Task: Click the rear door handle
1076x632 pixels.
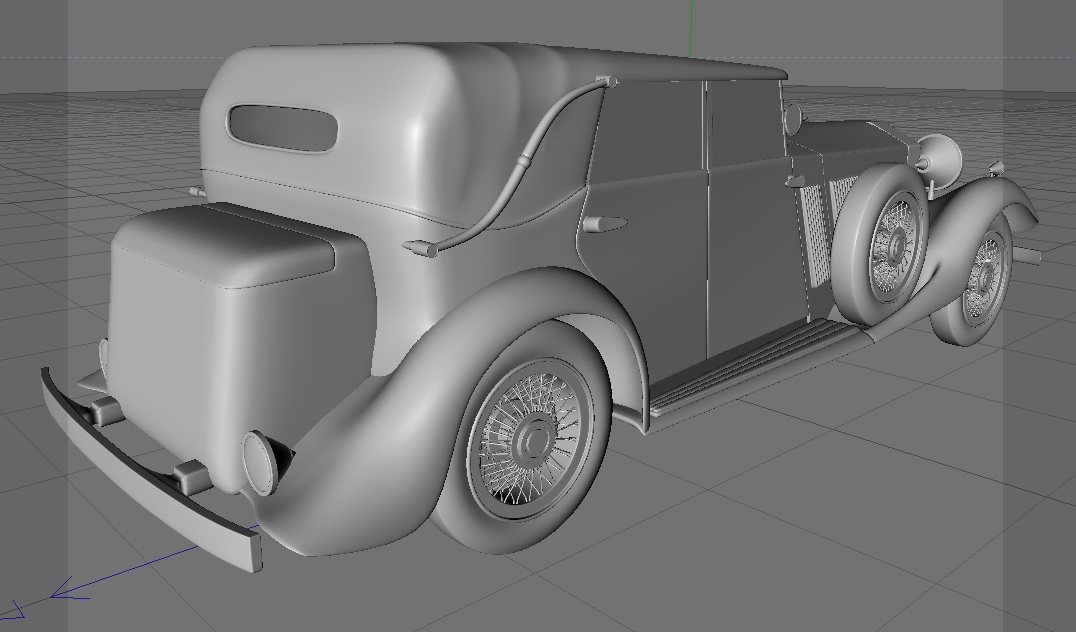Action: 603,224
